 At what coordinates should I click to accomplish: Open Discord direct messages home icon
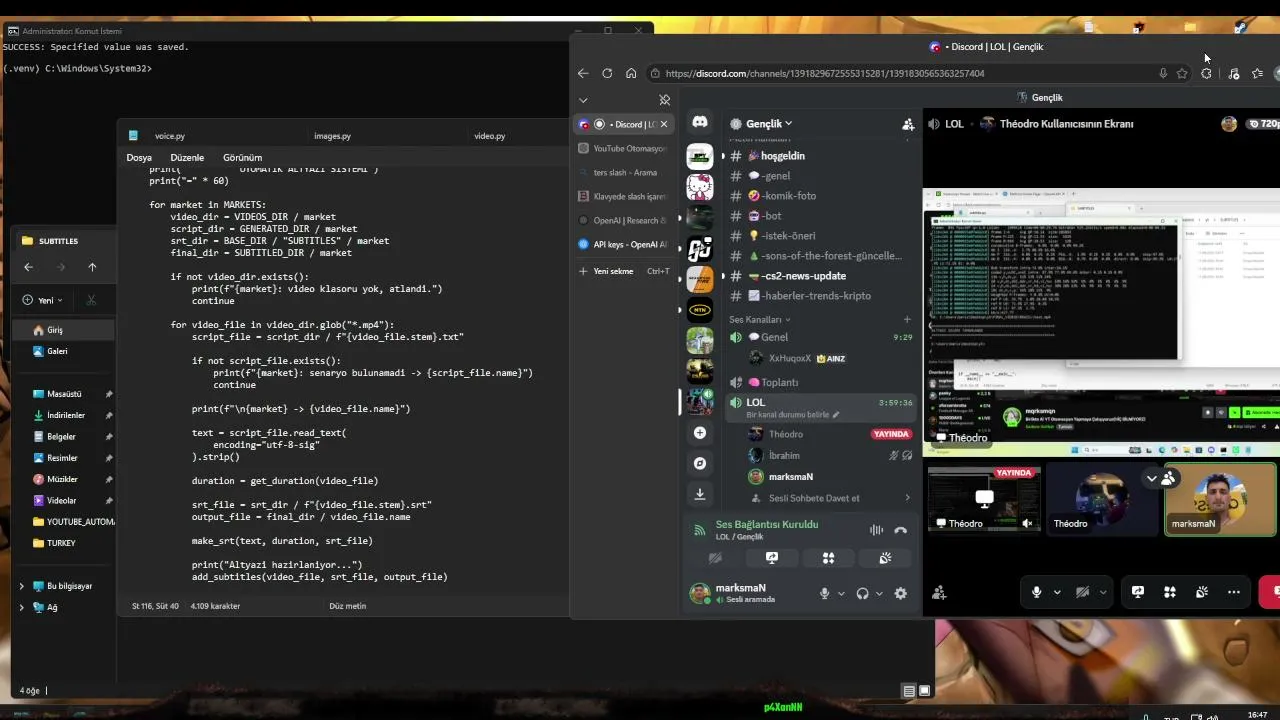(x=700, y=122)
